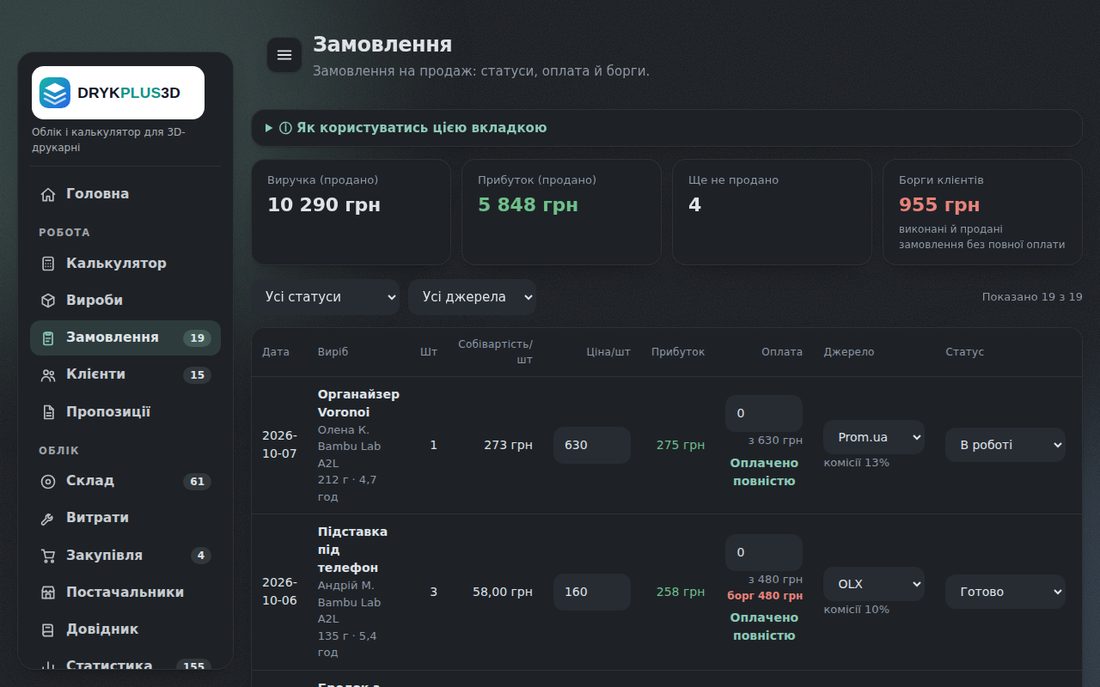This screenshot has height=687, width=1100.
Task: Click the Клієнти people icon
Action: pyautogui.click(x=48, y=375)
